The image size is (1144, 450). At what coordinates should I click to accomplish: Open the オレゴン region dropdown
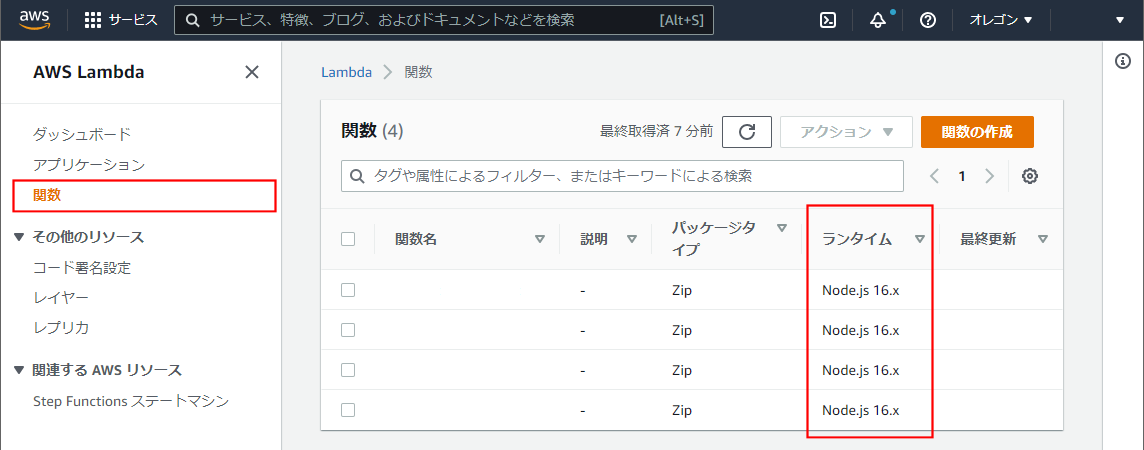[x=1001, y=20]
